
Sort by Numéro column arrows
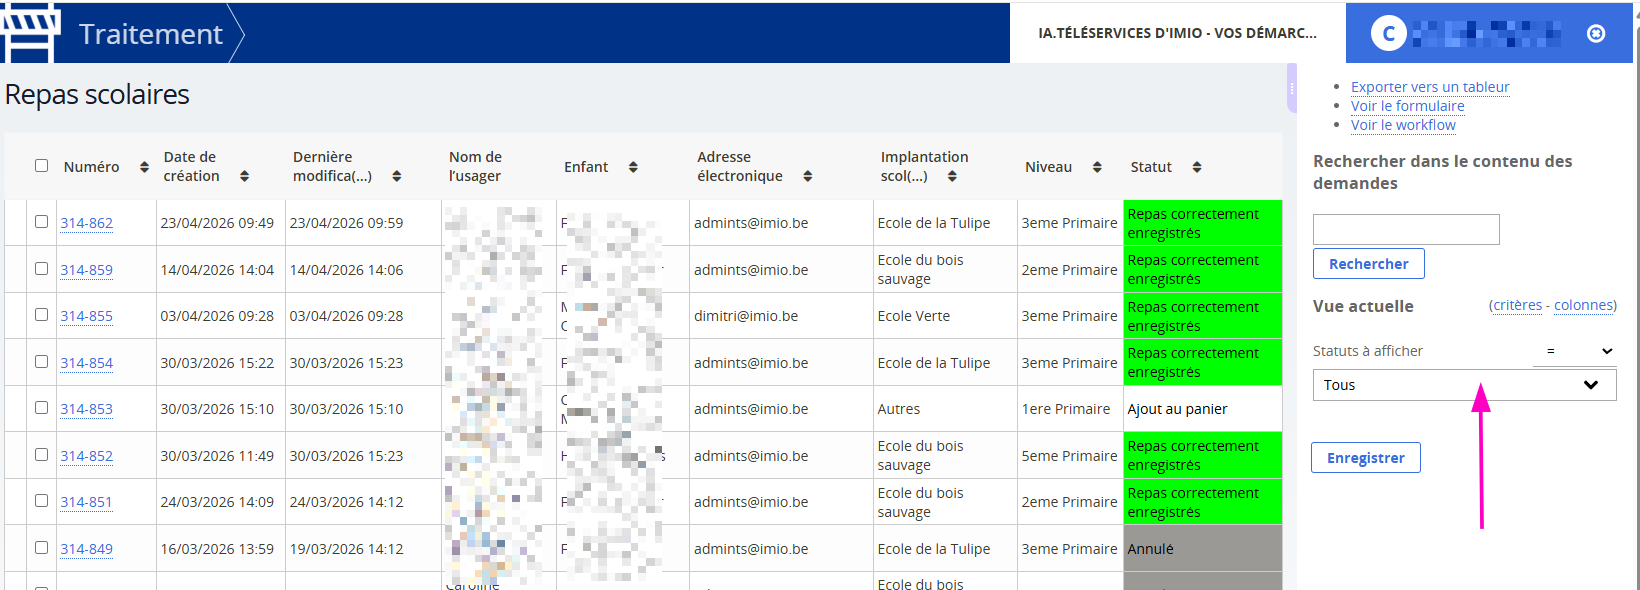(x=144, y=167)
